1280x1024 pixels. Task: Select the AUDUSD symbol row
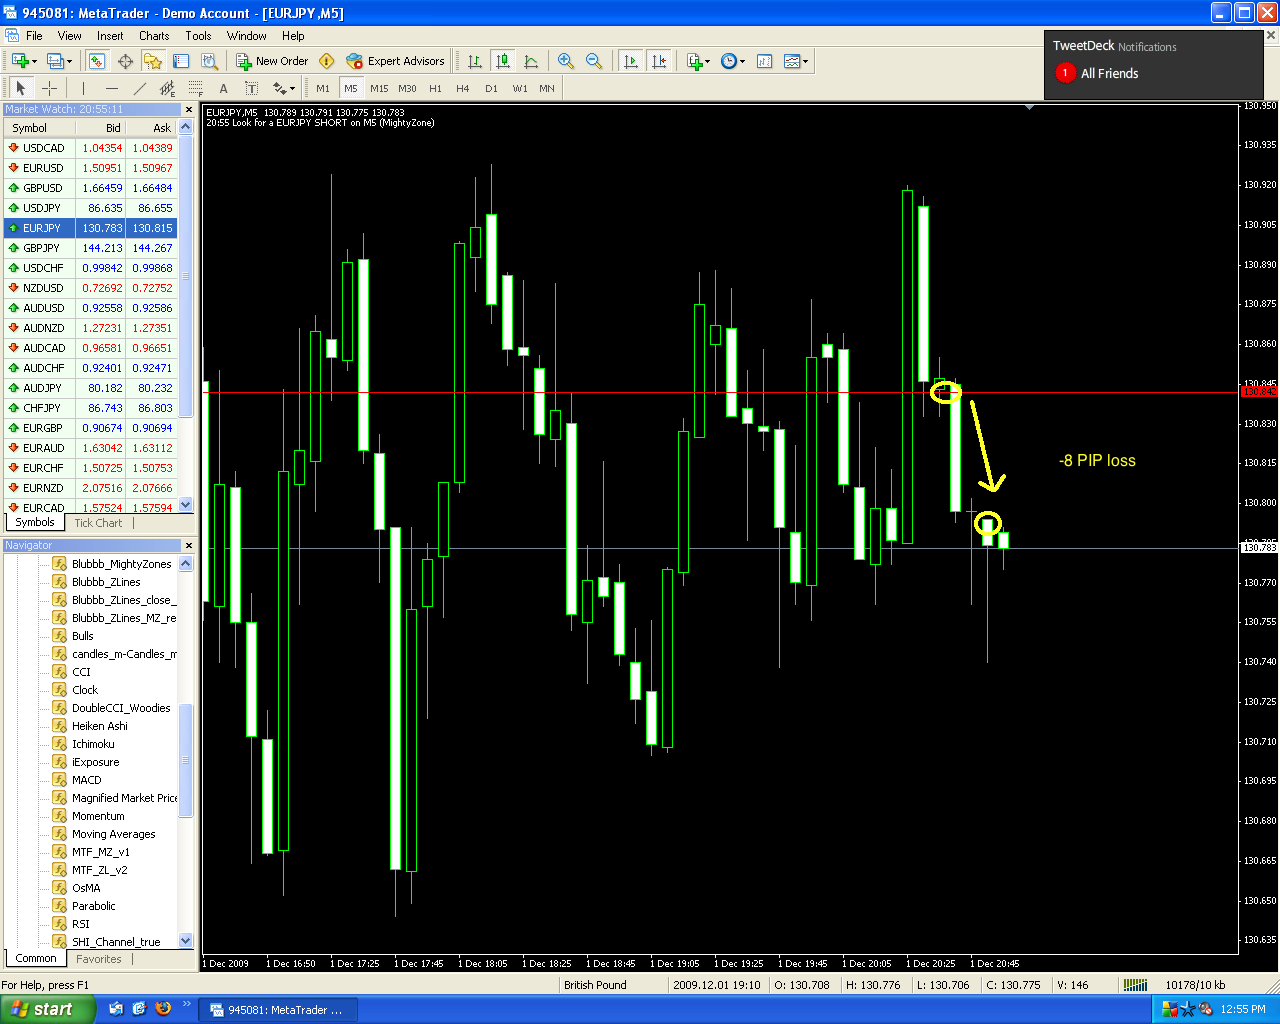pyautogui.click(x=91, y=308)
